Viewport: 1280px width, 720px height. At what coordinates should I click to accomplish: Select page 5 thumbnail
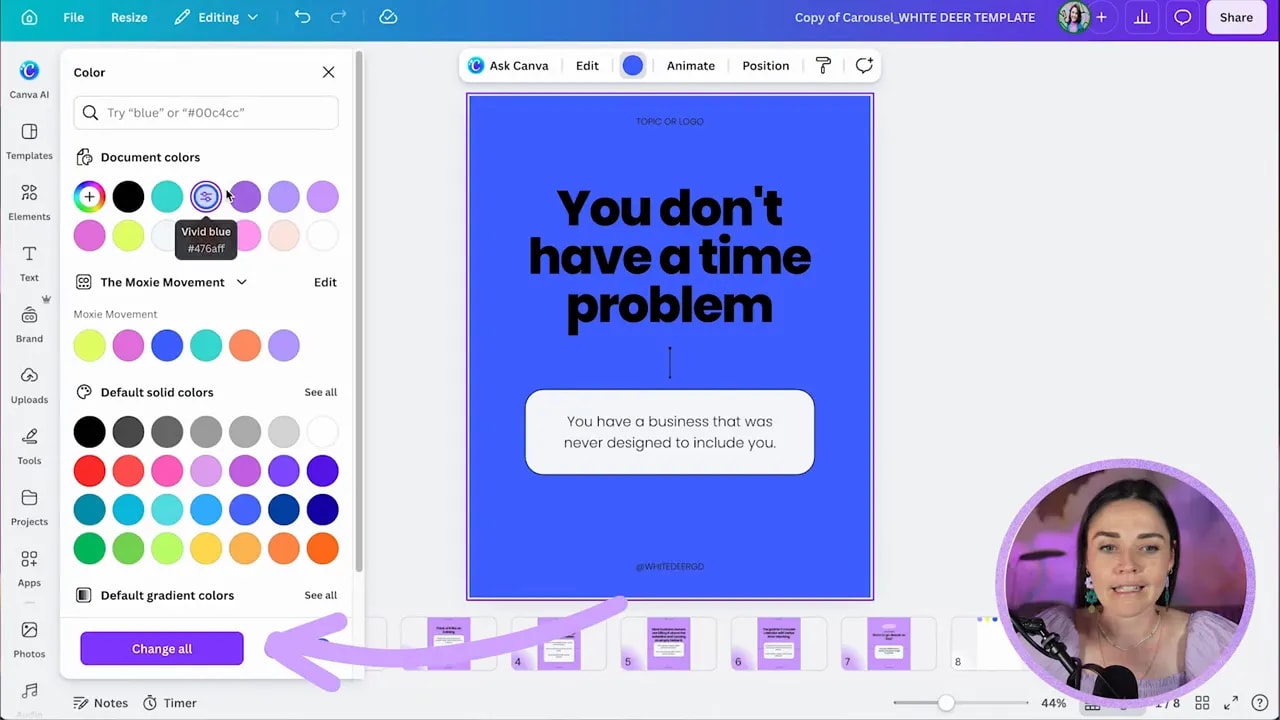coord(669,644)
